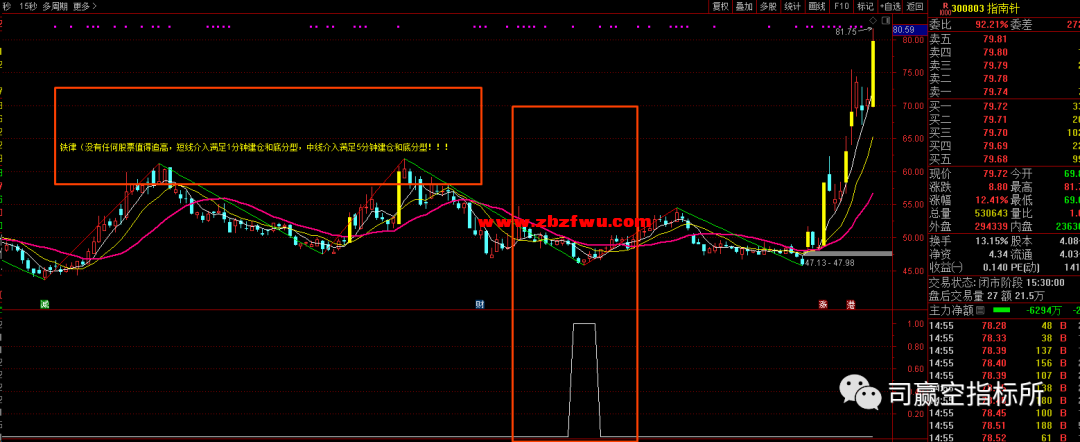
Task: Open F10 company information
Action: (840, 6)
